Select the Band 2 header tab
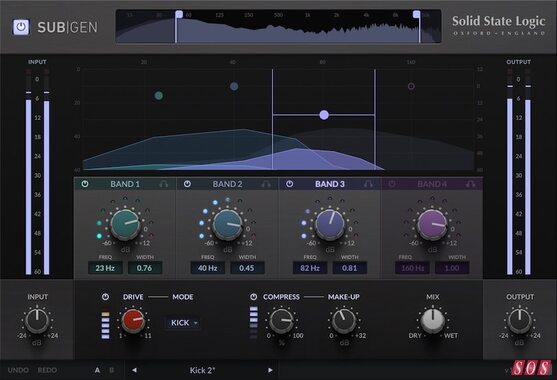 [227, 184]
